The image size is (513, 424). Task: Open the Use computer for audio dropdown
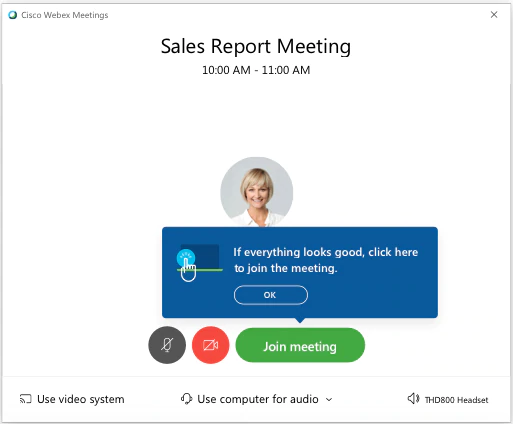click(256, 399)
